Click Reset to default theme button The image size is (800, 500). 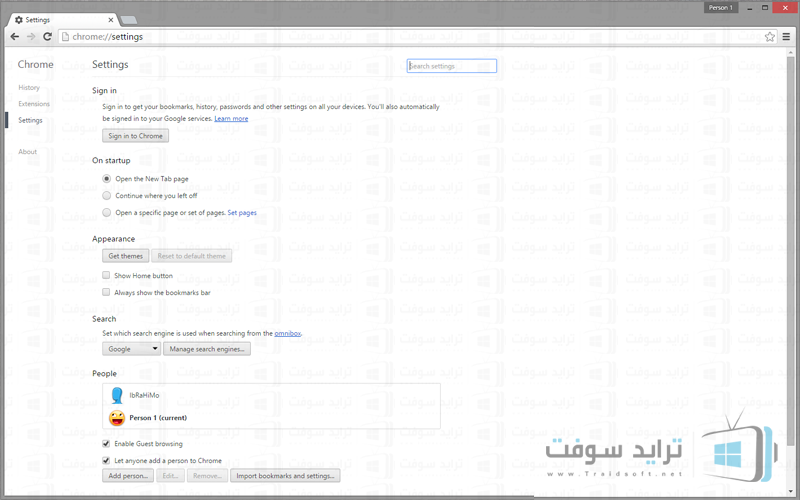[x=191, y=256]
